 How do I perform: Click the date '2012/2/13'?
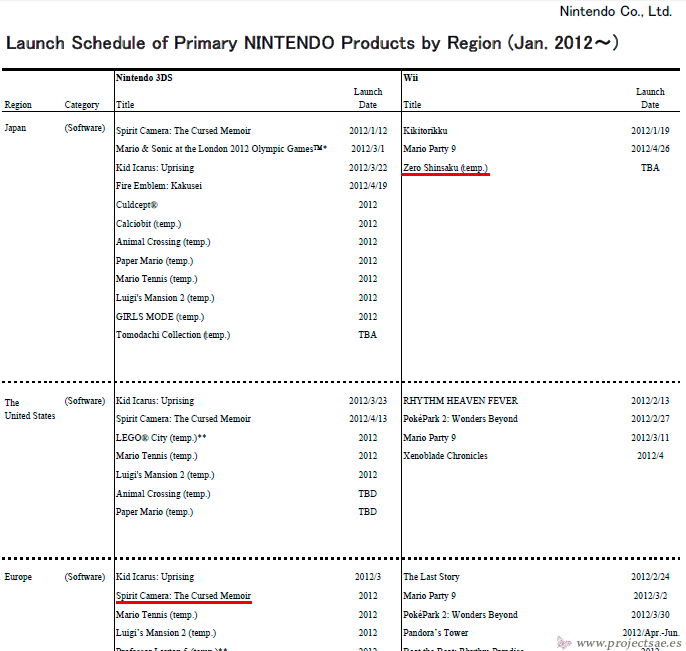click(x=650, y=401)
